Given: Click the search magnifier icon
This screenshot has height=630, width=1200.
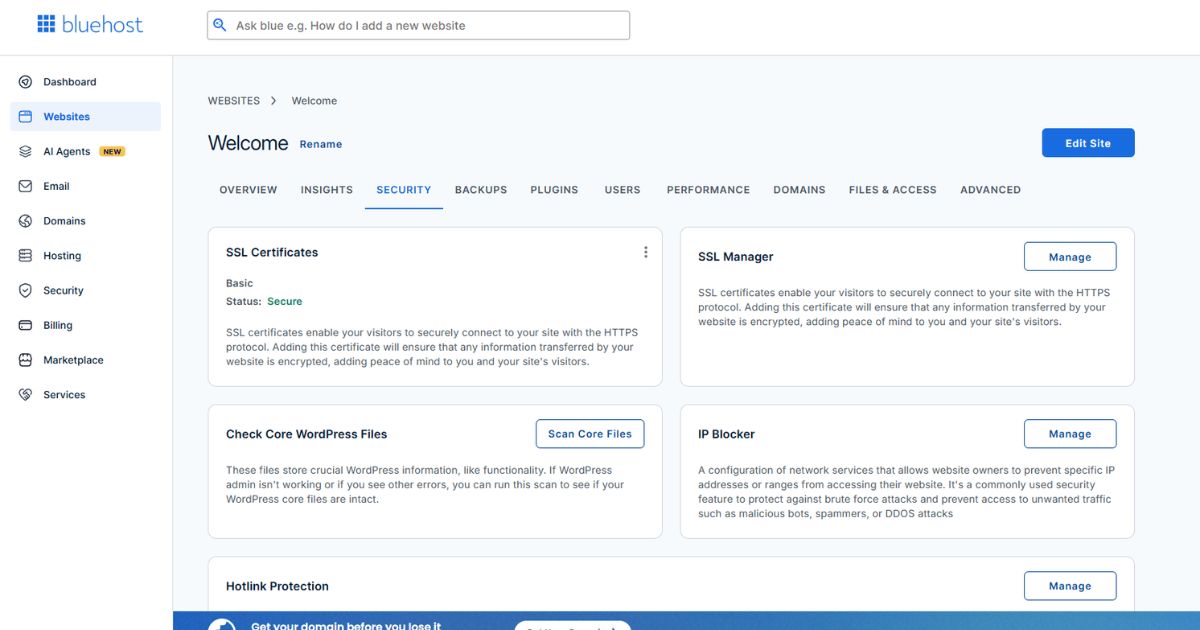Looking at the screenshot, I should coord(220,25).
